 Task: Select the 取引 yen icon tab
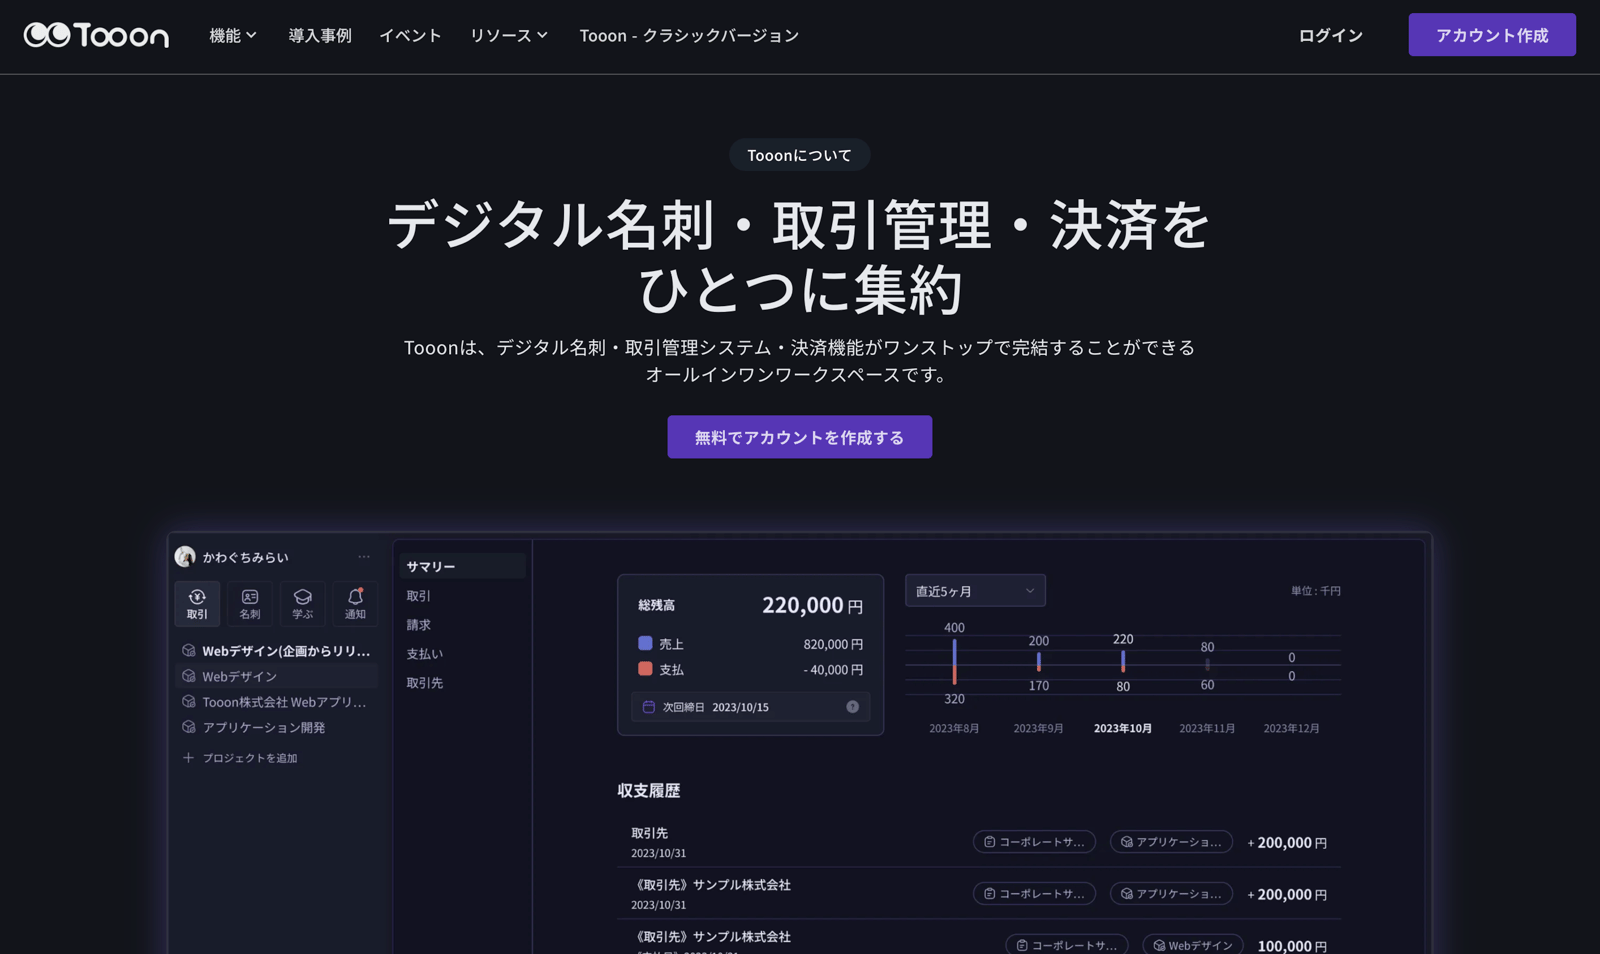click(197, 604)
